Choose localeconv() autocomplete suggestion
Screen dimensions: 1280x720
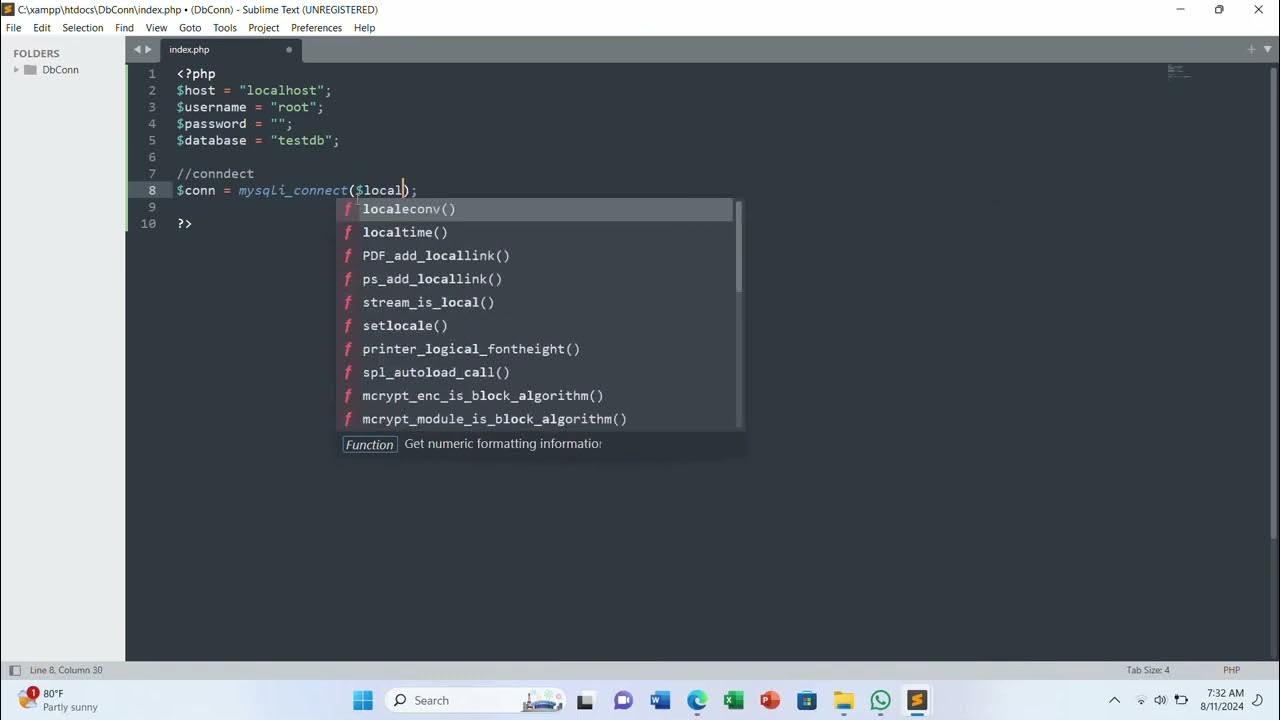535,209
